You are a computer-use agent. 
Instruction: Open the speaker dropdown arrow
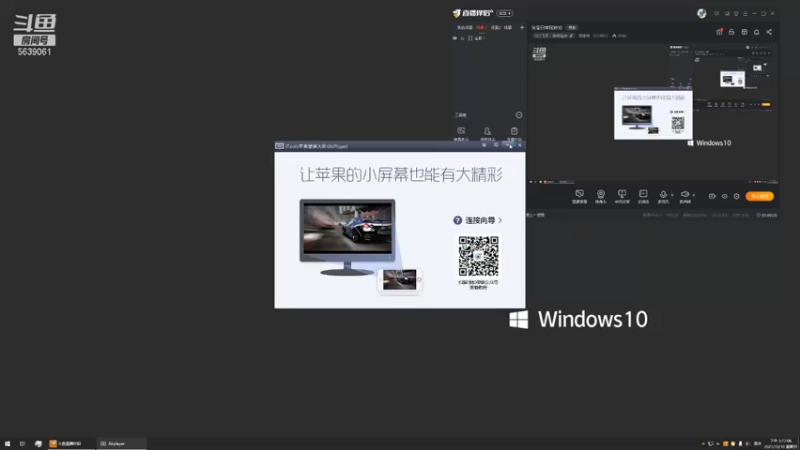(693, 195)
